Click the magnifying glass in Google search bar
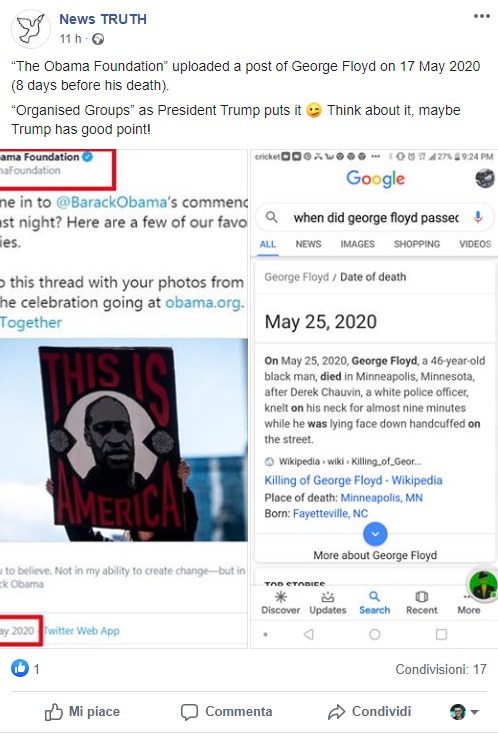 click(272, 217)
